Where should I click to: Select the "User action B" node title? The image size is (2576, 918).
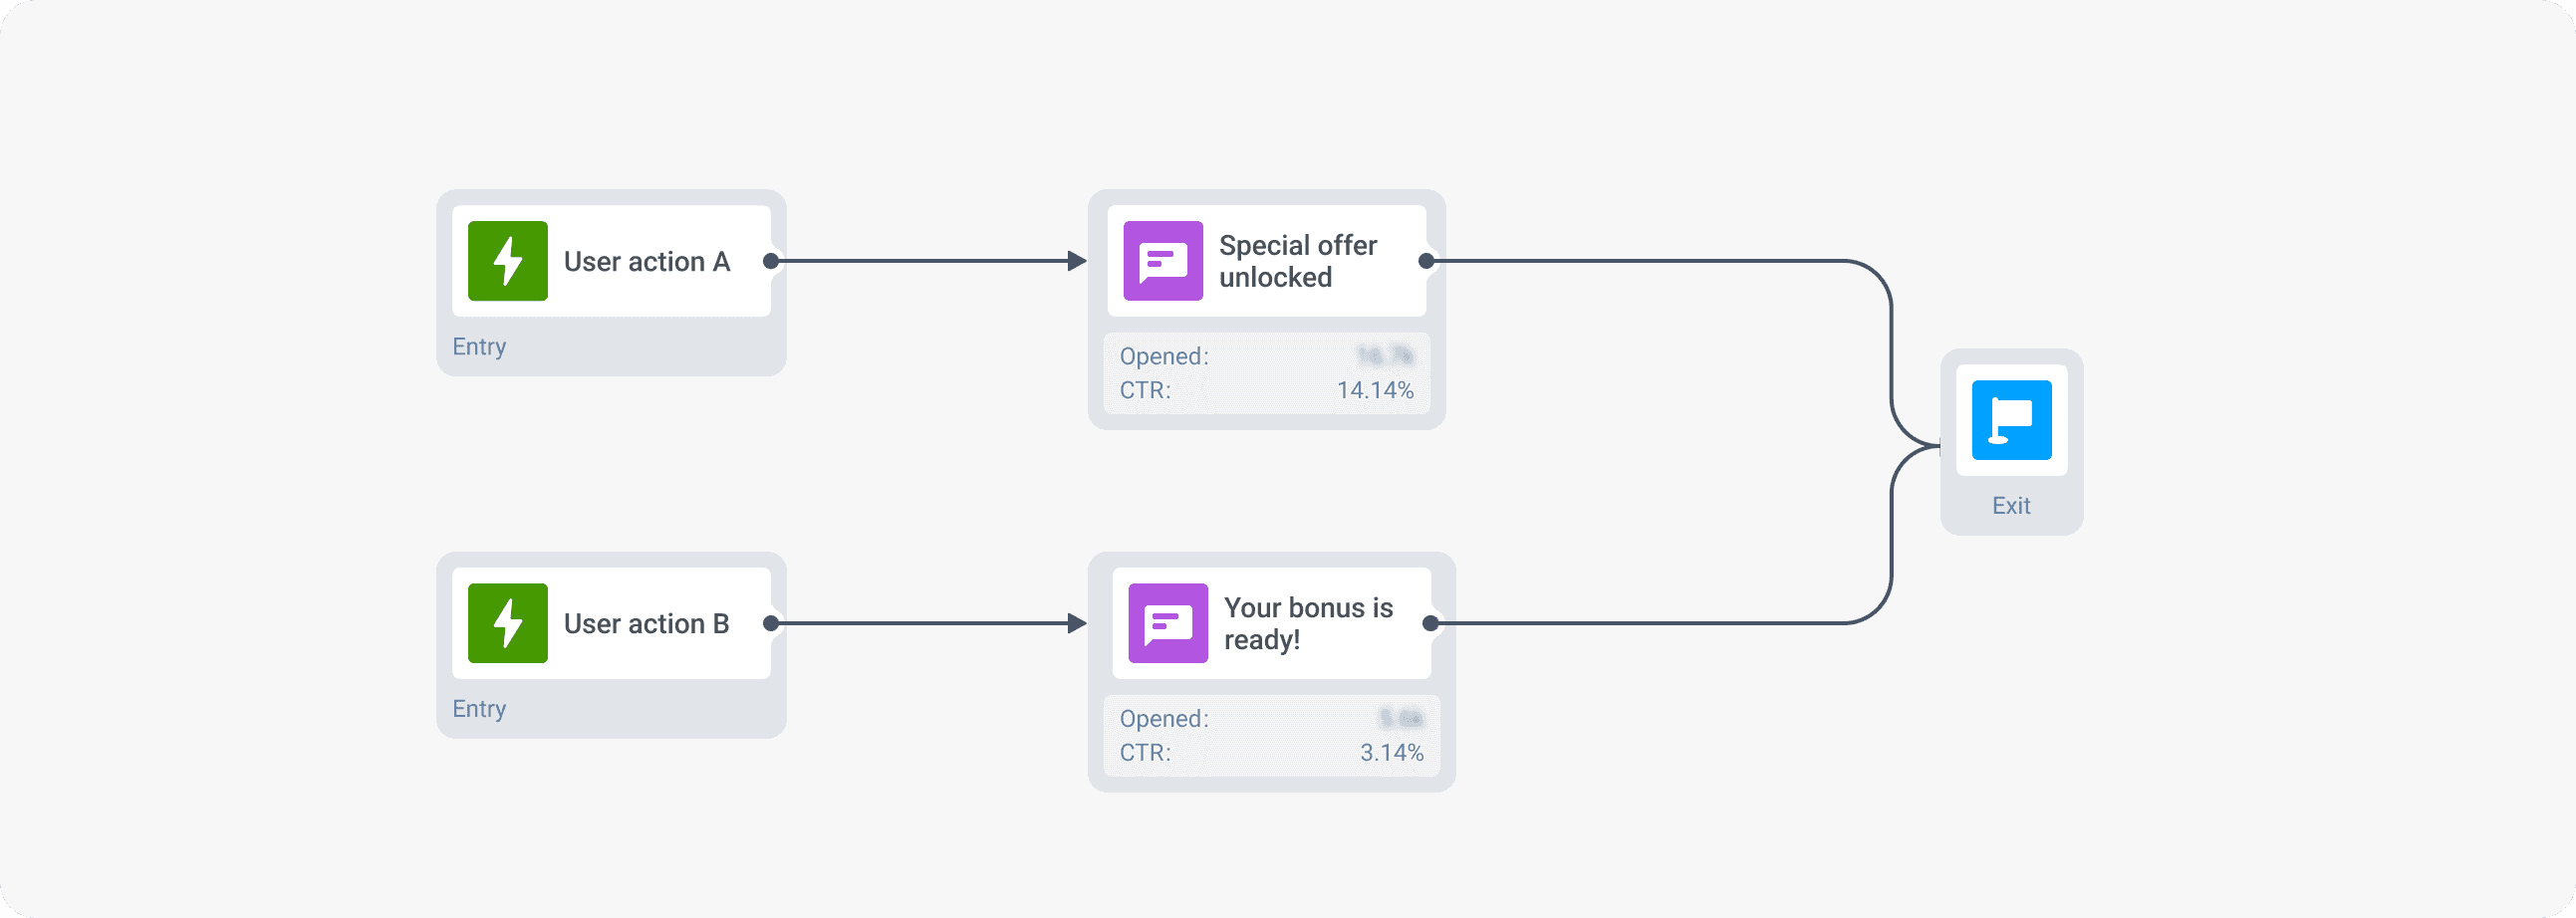click(646, 624)
